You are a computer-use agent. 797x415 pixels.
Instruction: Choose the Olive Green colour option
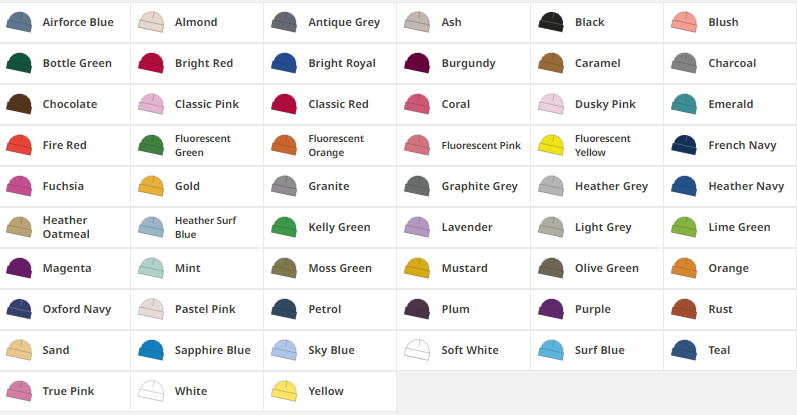[x=597, y=269]
